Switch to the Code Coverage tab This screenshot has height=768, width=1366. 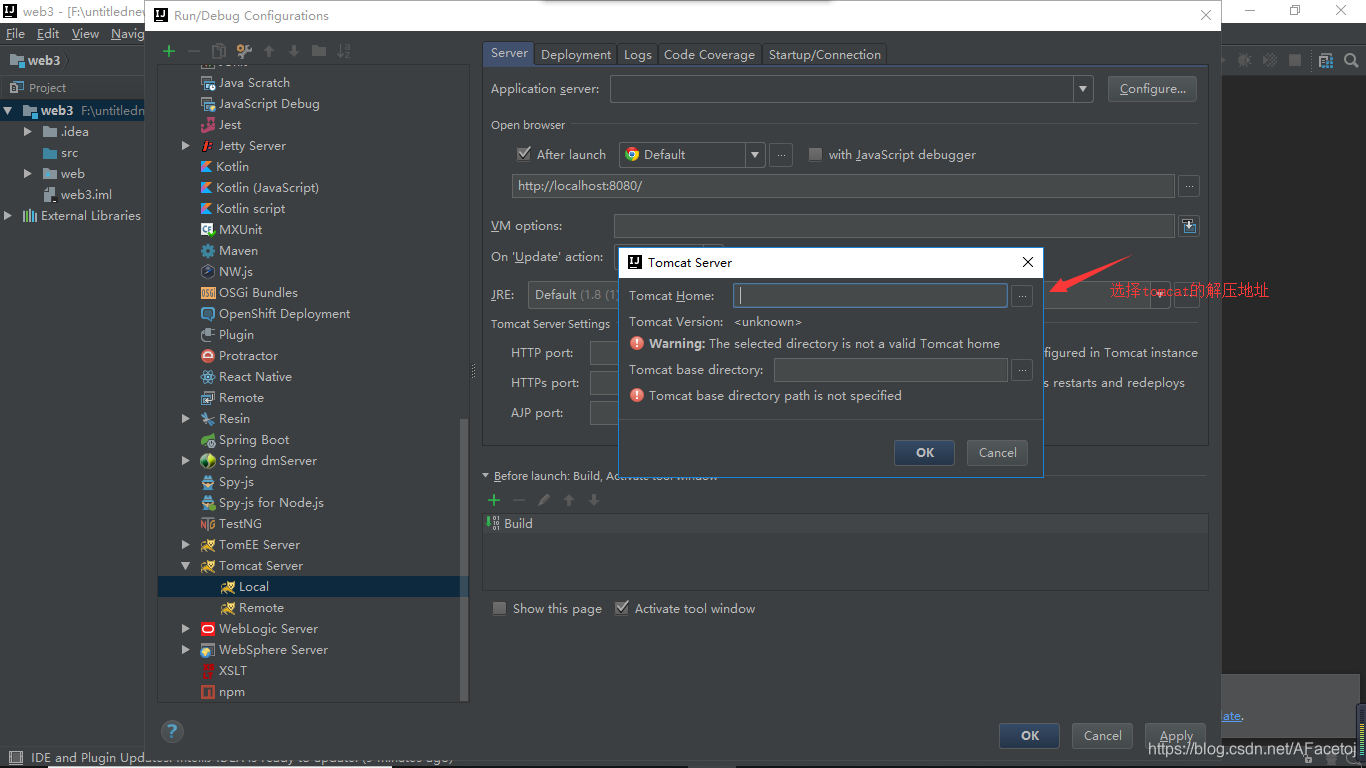(x=709, y=54)
